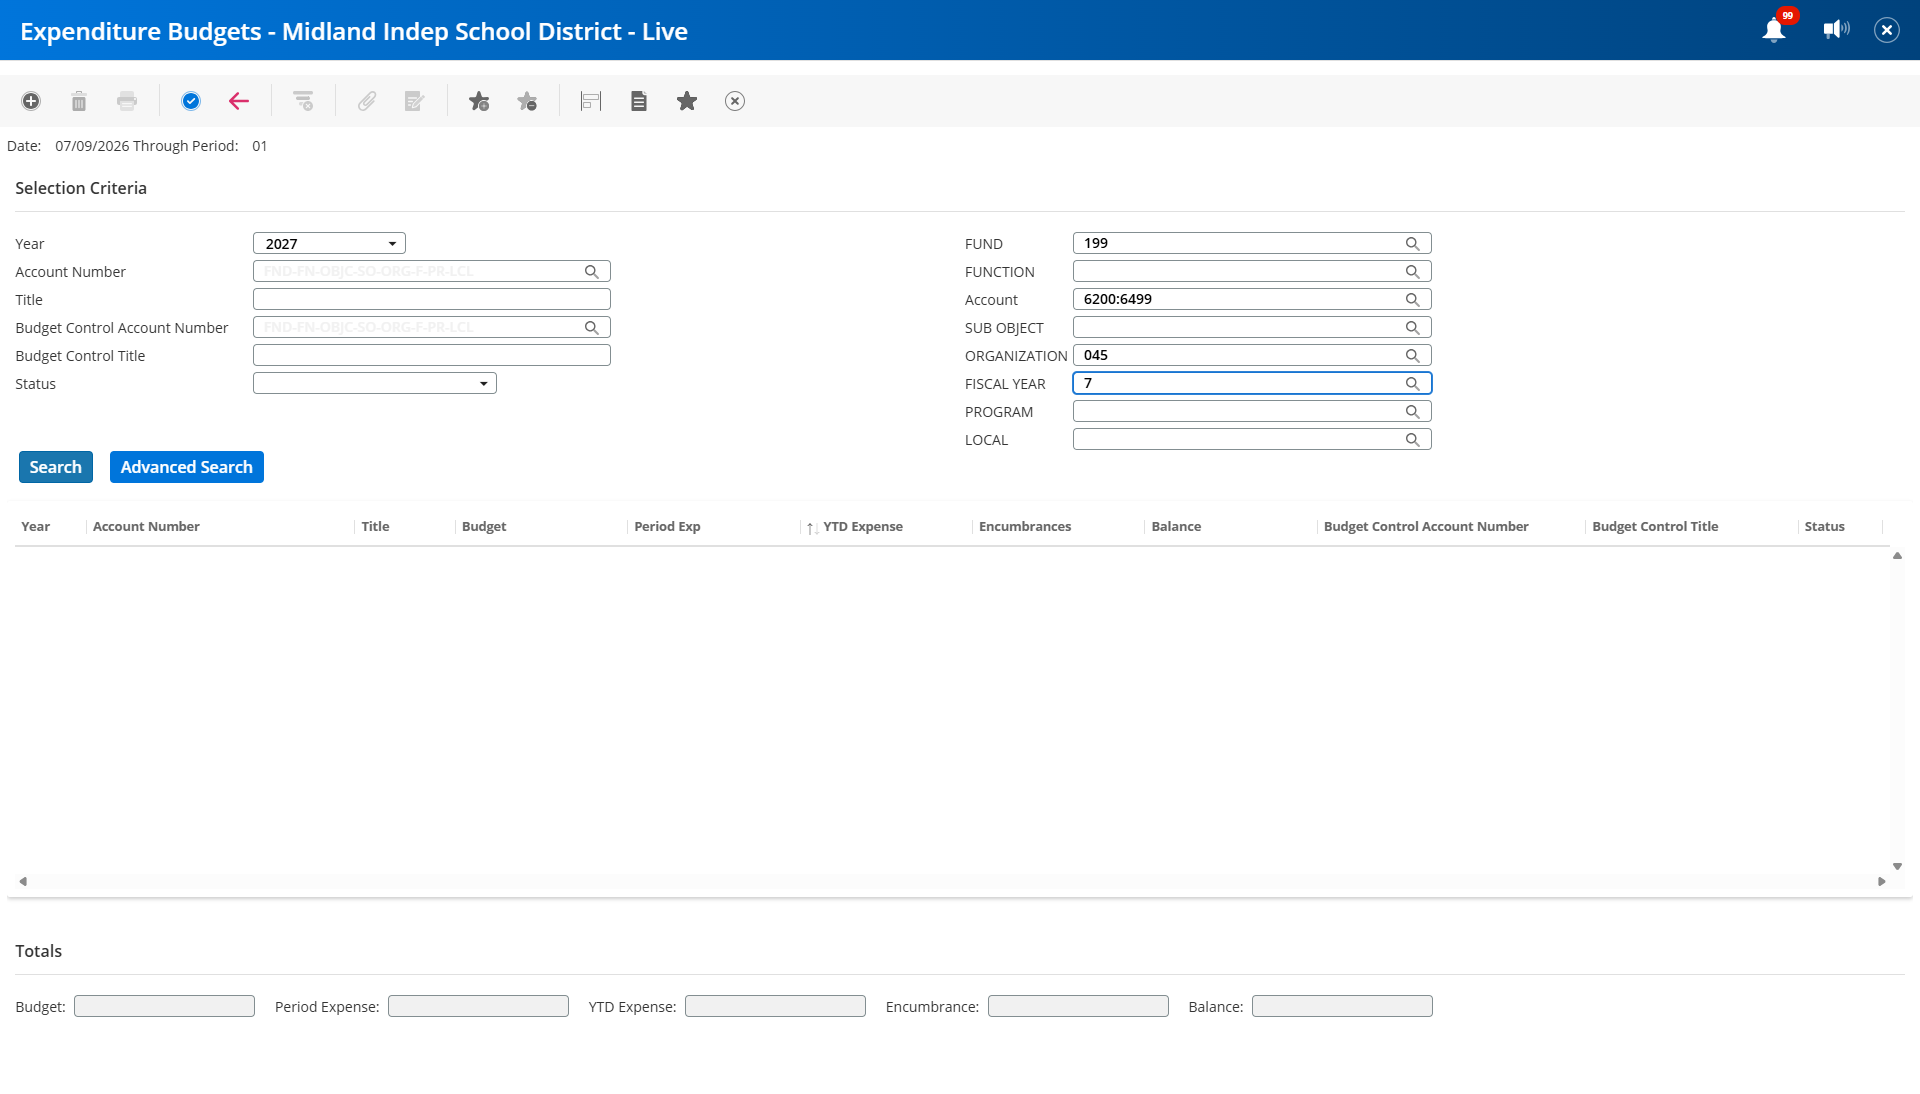Screen dimensions: 1920x1094
Task: Click the red back arrow icon
Action: tap(239, 101)
